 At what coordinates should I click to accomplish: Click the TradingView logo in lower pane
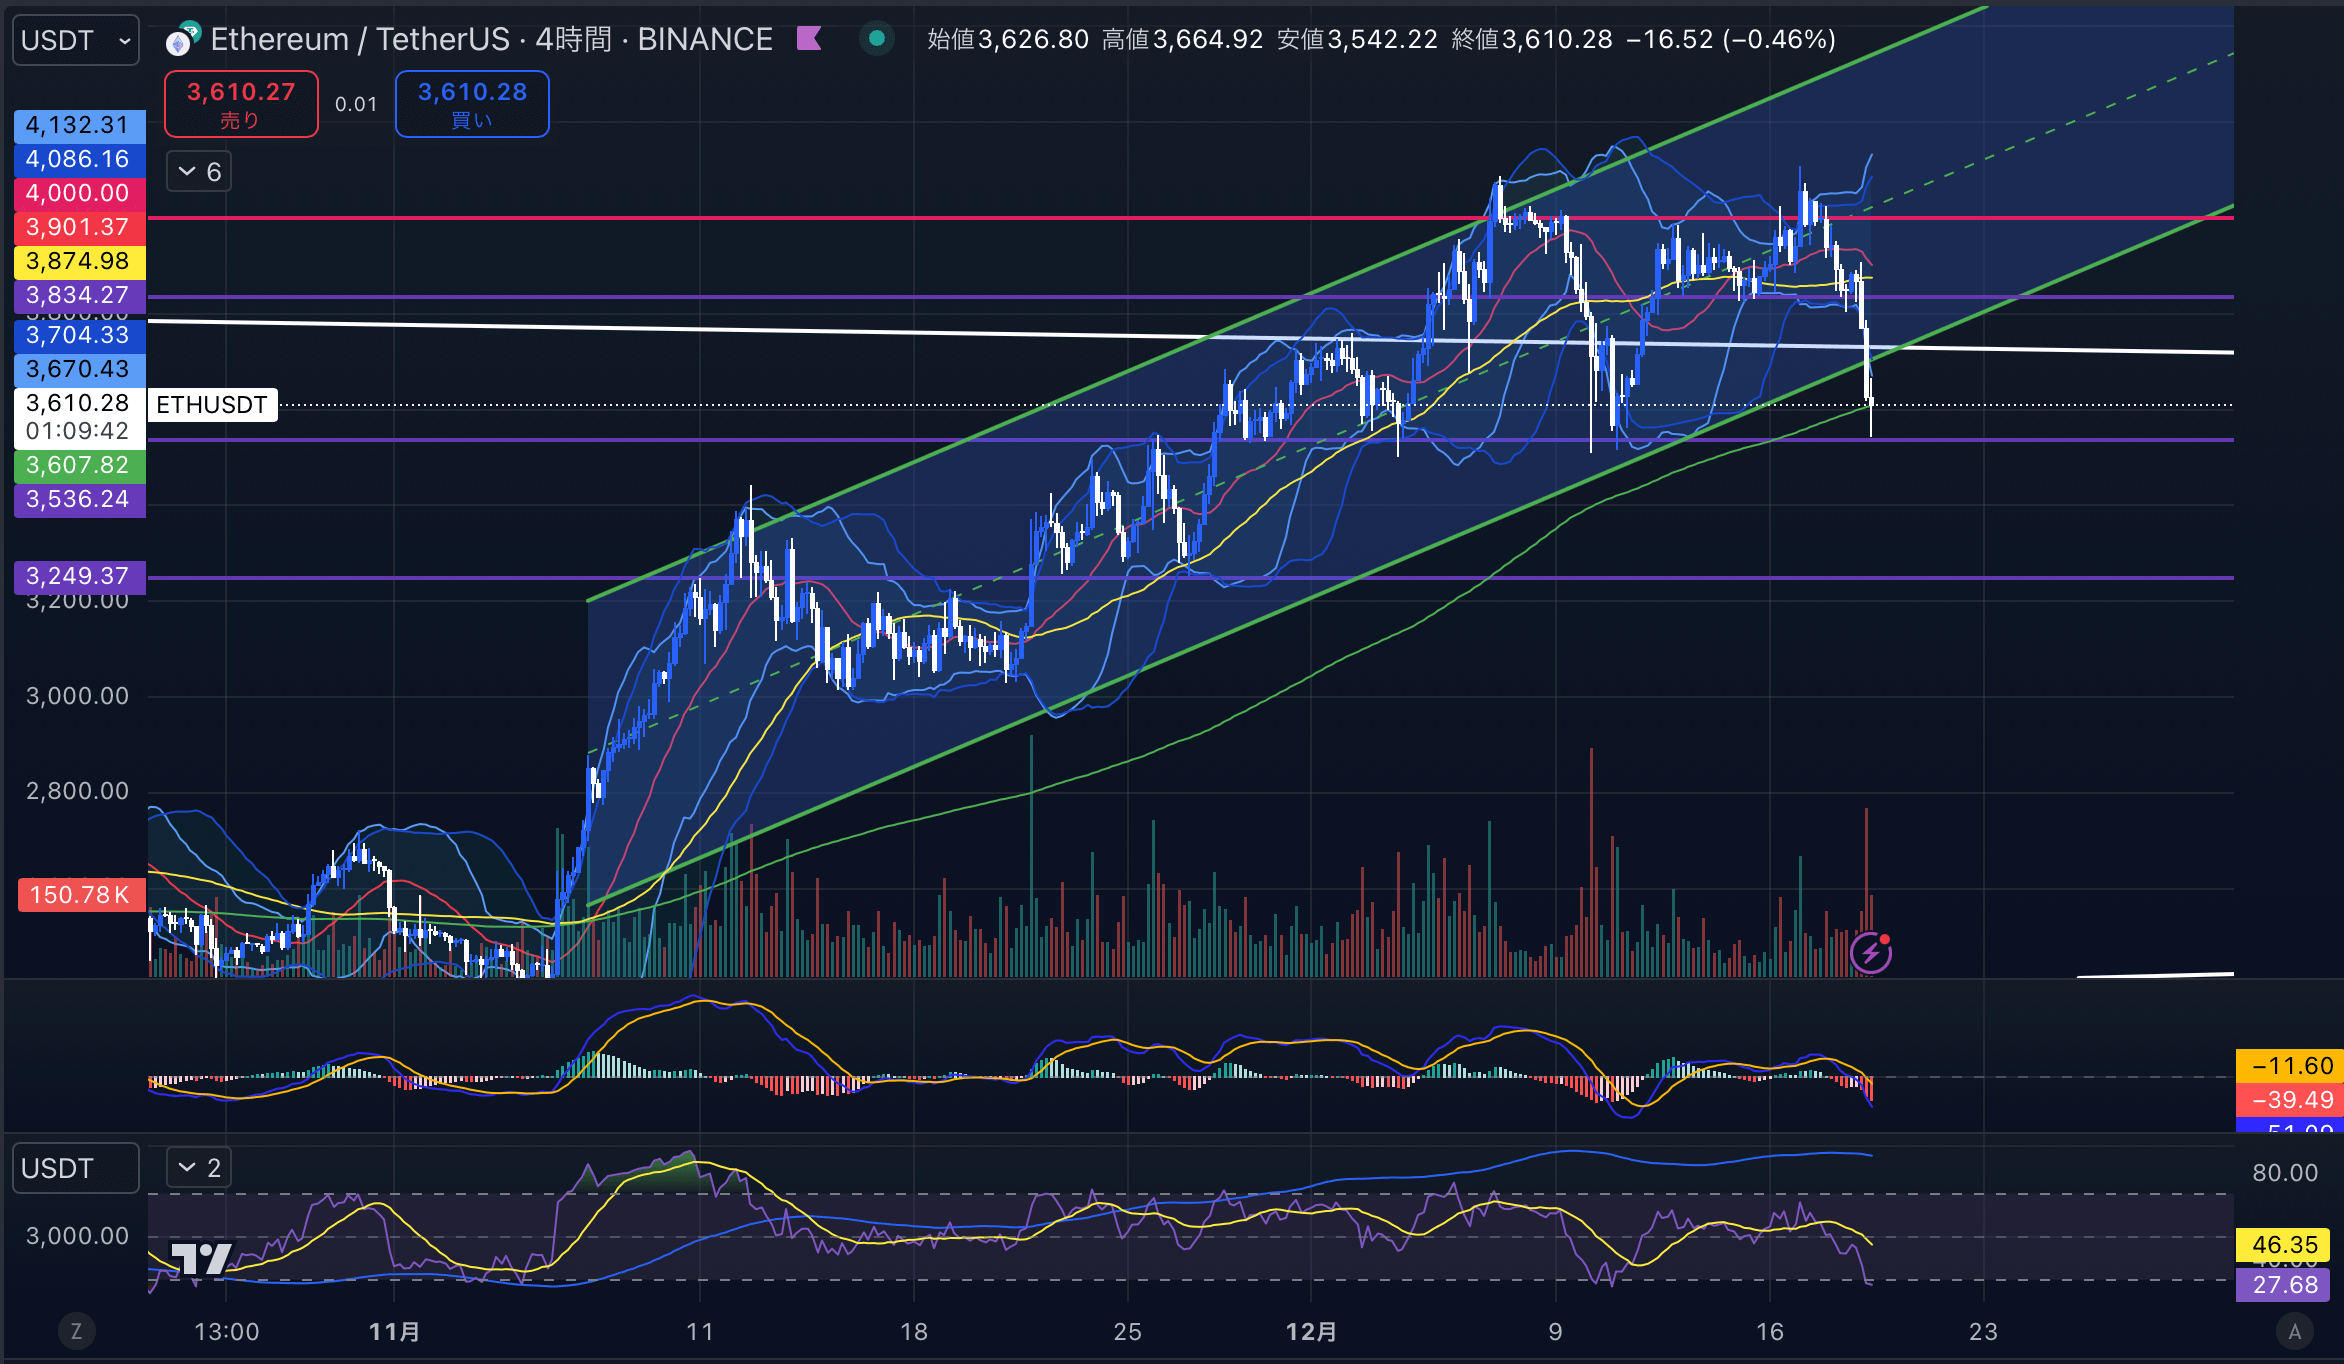click(201, 1258)
